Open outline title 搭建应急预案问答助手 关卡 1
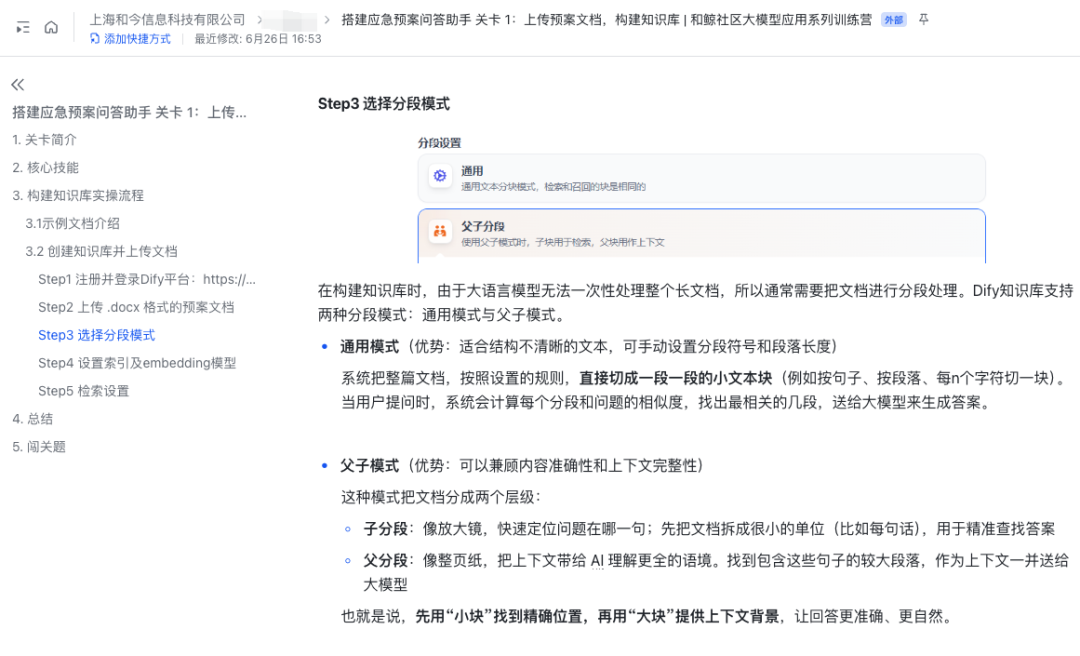1080x656 pixels. 129,112
